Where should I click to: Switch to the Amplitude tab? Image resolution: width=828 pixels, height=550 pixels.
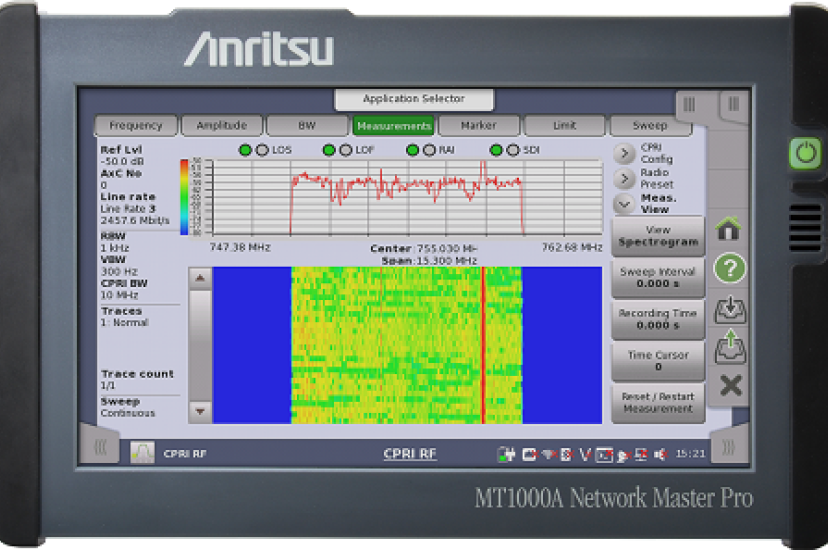222,126
